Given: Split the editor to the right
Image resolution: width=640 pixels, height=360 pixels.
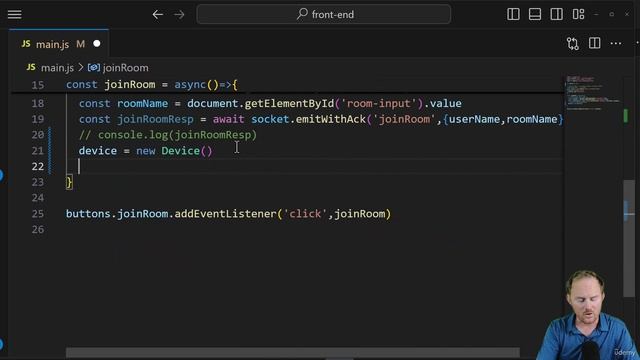Looking at the screenshot, I should tap(595, 43).
